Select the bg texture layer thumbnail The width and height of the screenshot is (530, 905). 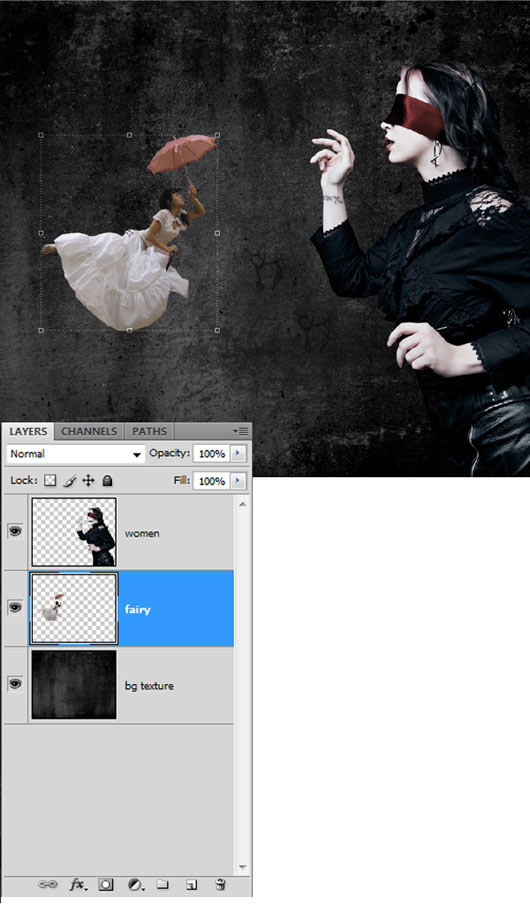[74, 685]
